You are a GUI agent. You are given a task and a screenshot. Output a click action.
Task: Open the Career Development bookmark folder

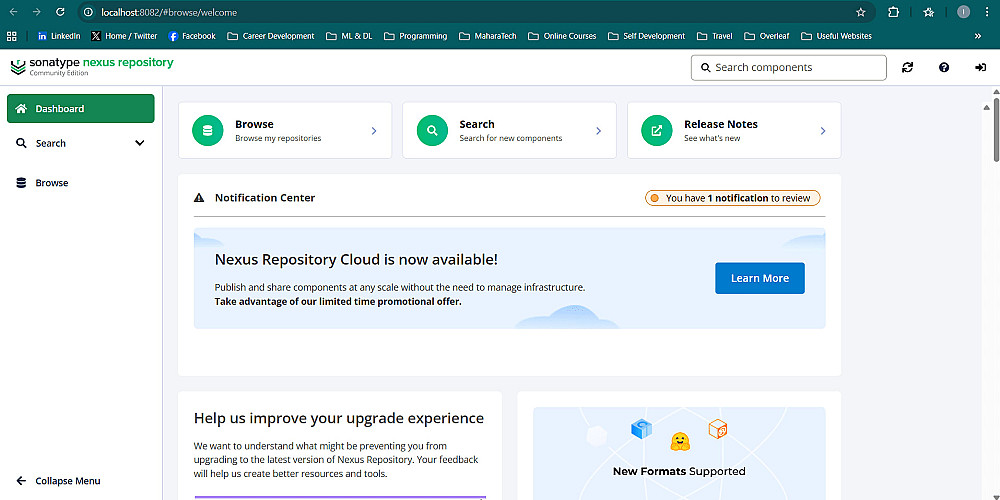pyautogui.click(x=270, y=36)
